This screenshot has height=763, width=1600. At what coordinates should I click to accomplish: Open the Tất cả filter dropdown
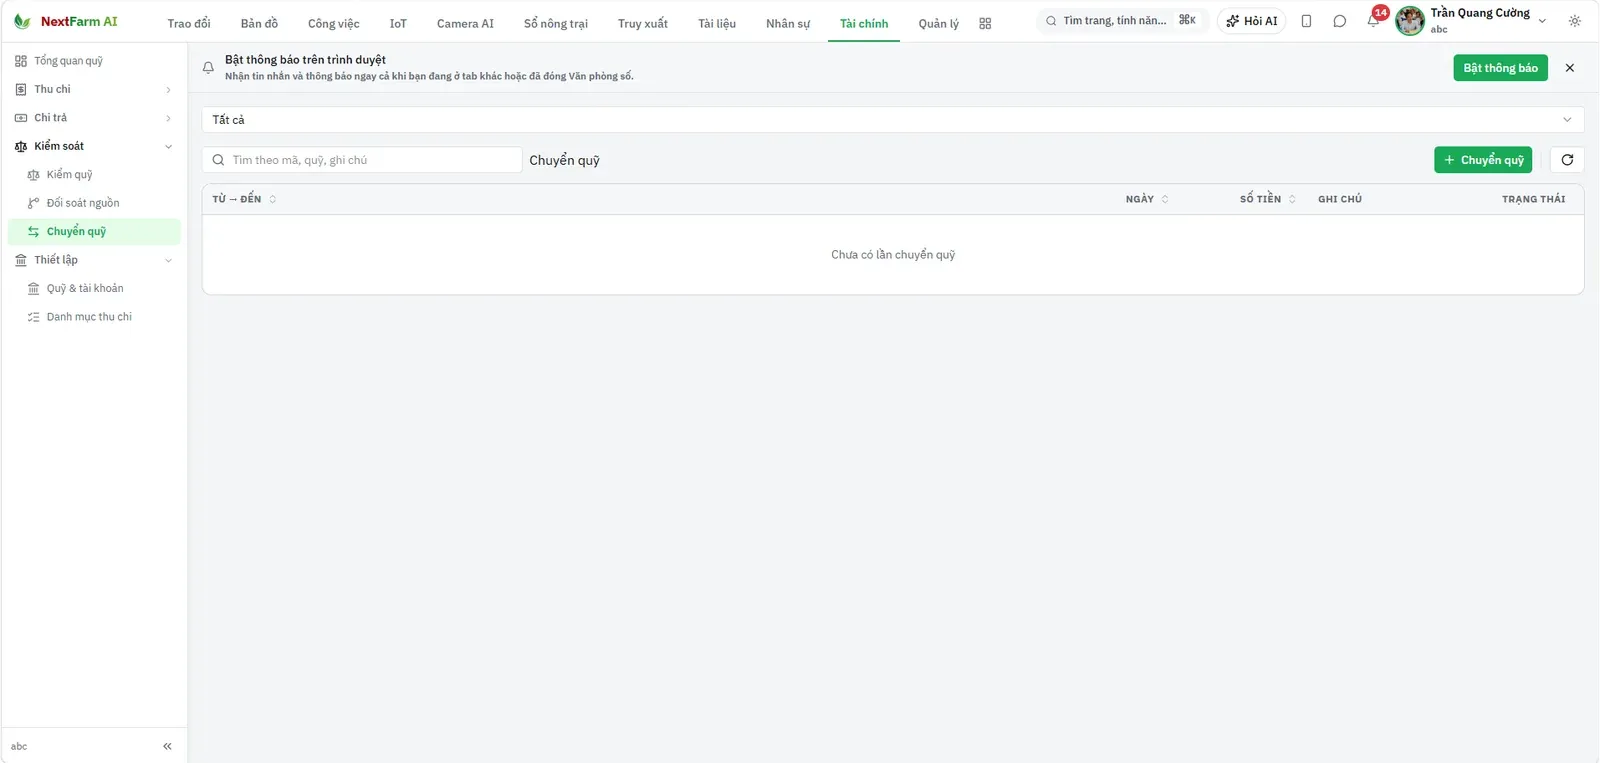coord(893,120)
